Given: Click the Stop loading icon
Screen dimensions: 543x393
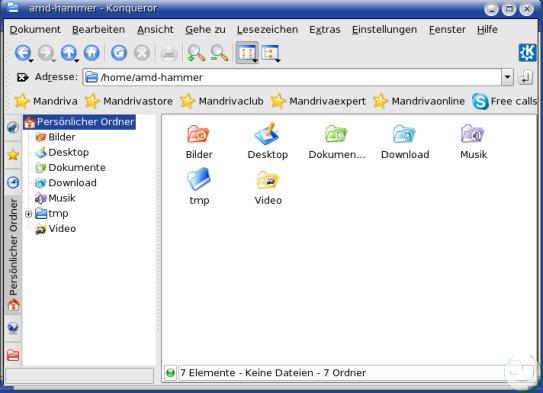Looking at the screenshot, I should coord(142,53).
